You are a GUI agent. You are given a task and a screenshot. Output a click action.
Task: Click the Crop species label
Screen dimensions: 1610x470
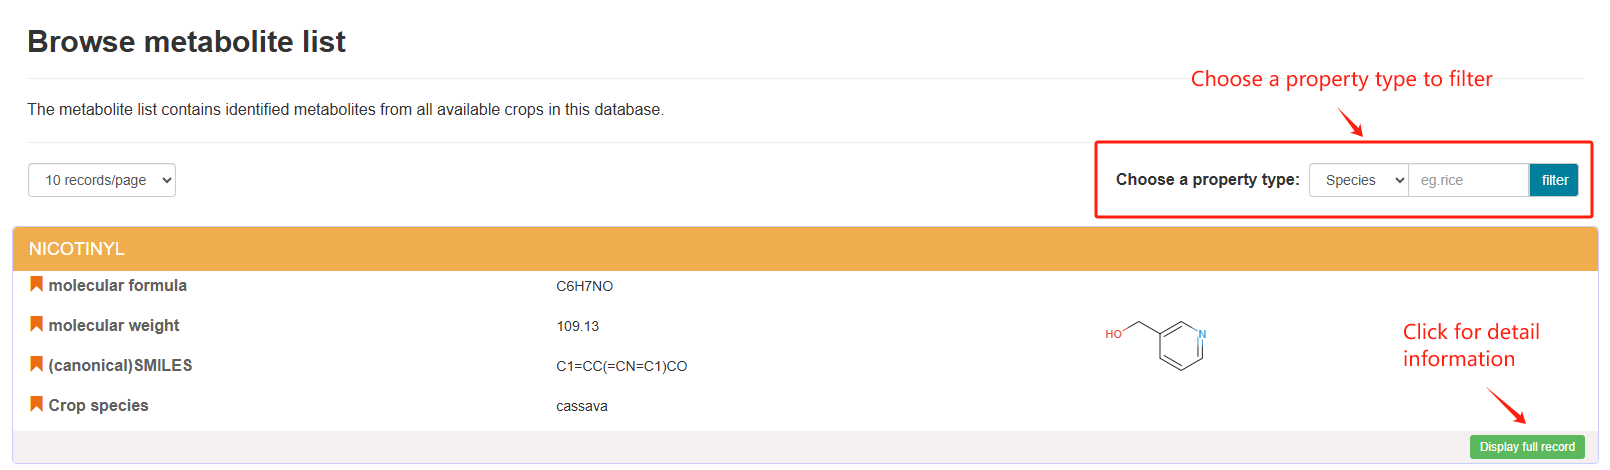(x=99, y=405)
